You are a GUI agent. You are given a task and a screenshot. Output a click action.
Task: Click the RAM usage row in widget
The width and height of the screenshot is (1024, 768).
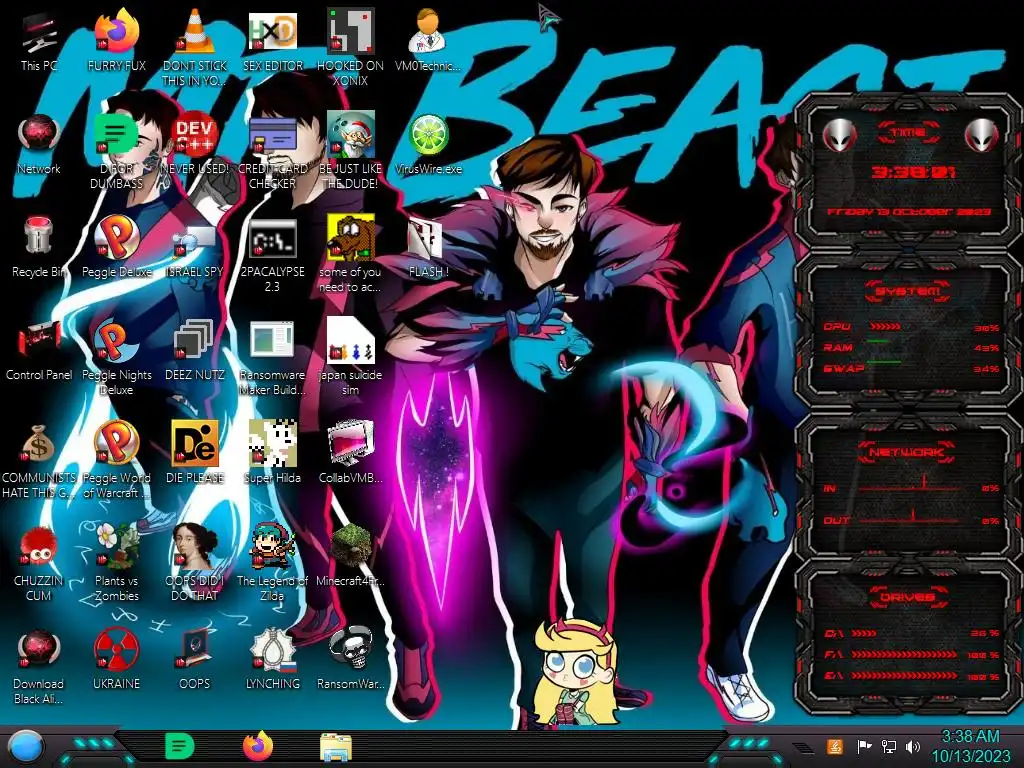tap(912, 347)
